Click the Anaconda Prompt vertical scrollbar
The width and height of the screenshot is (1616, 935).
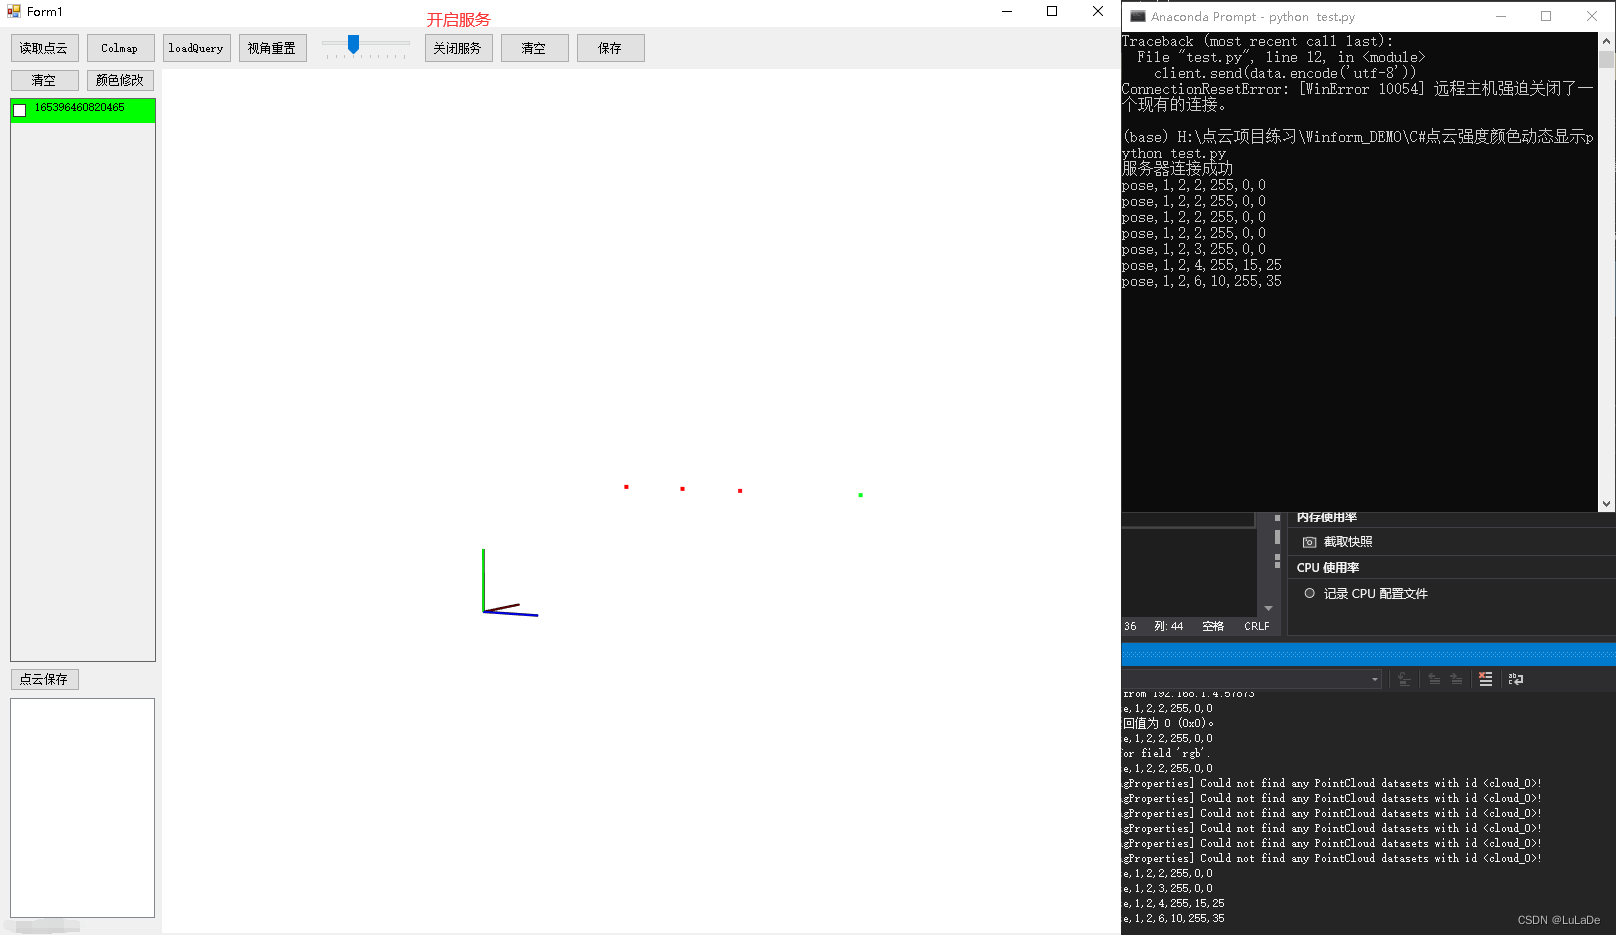(x=1607, y=272)
